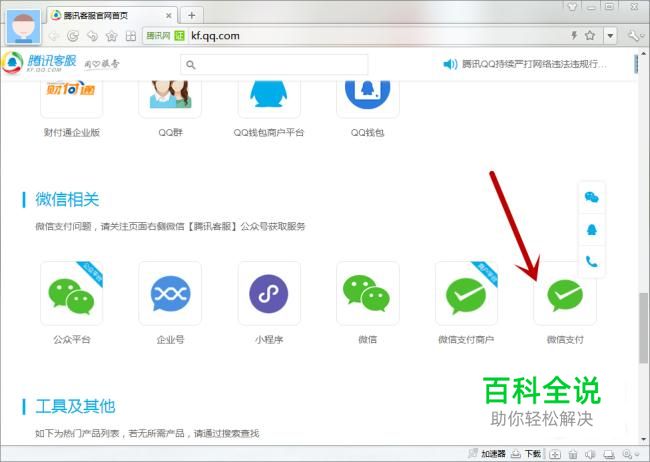Bookmark page with address bar star

590,36
